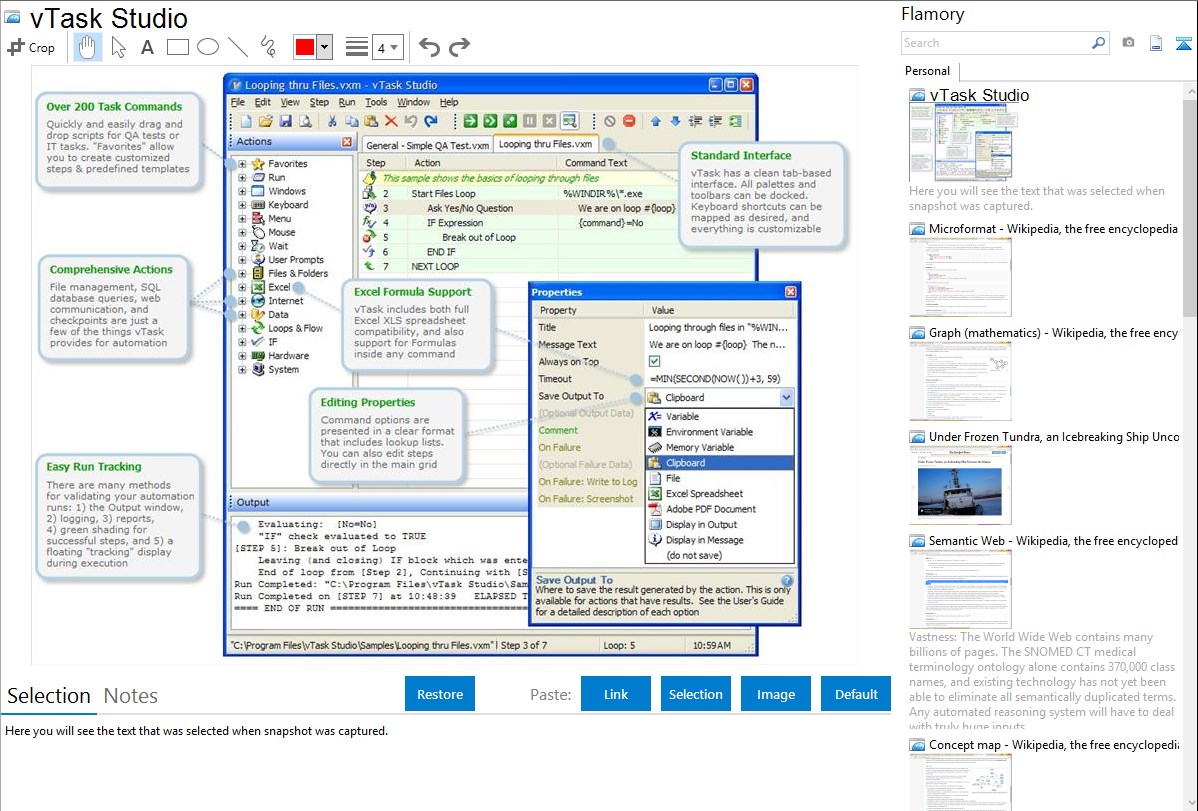Click the camera snapshot icon

tap(1128, 43)
